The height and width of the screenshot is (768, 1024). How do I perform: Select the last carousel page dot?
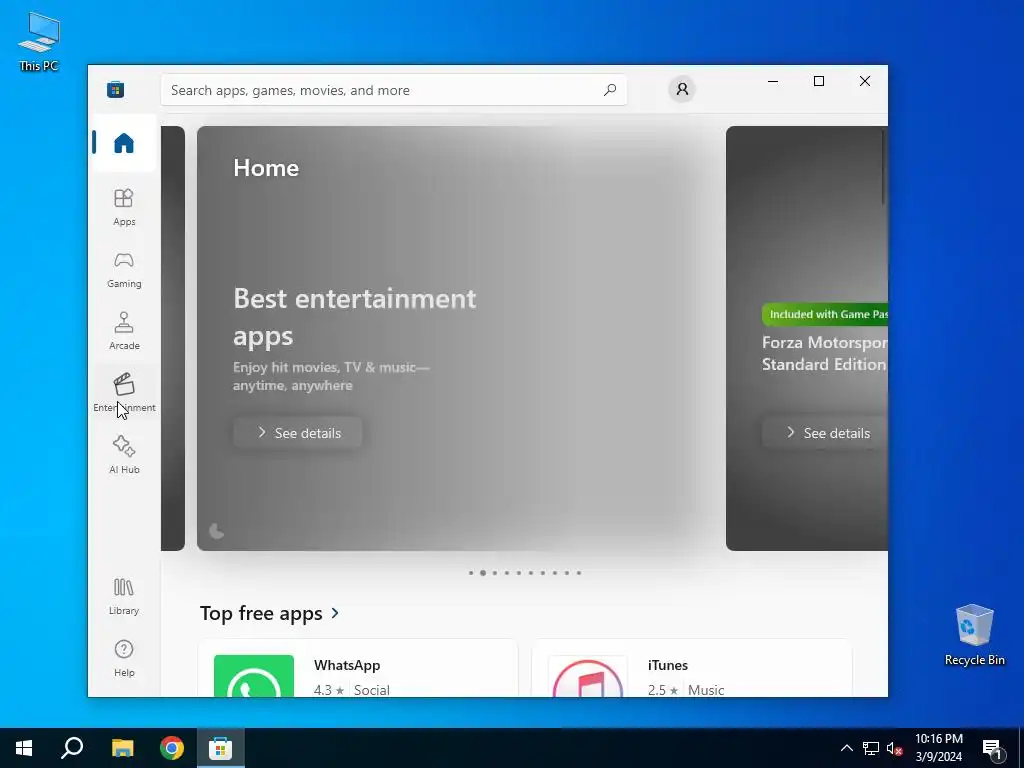(579, 573)
